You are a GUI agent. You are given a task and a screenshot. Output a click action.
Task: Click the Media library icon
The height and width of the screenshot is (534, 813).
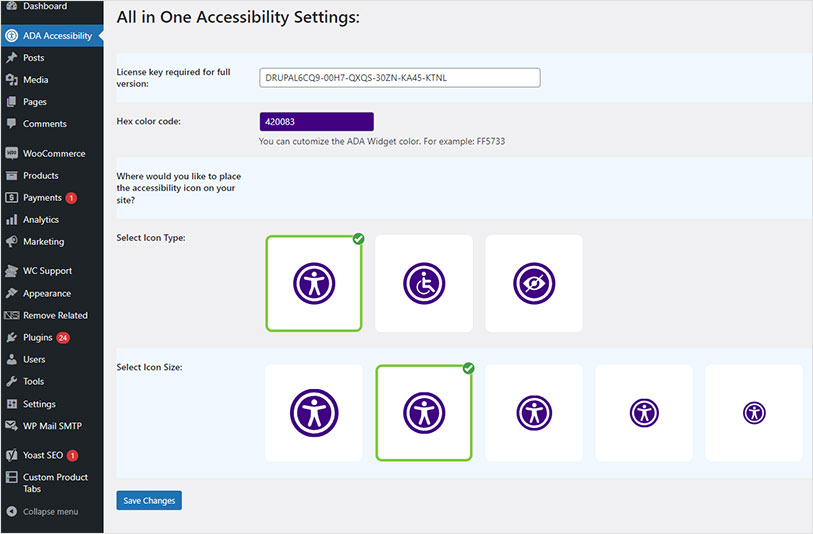pos(11,80)
